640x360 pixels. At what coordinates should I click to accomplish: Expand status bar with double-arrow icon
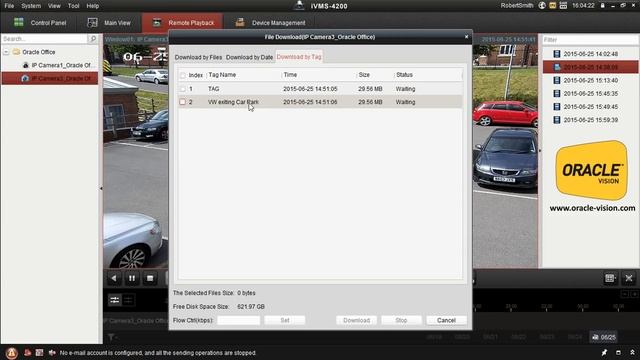pyautogui.click(x=632, y=353)
